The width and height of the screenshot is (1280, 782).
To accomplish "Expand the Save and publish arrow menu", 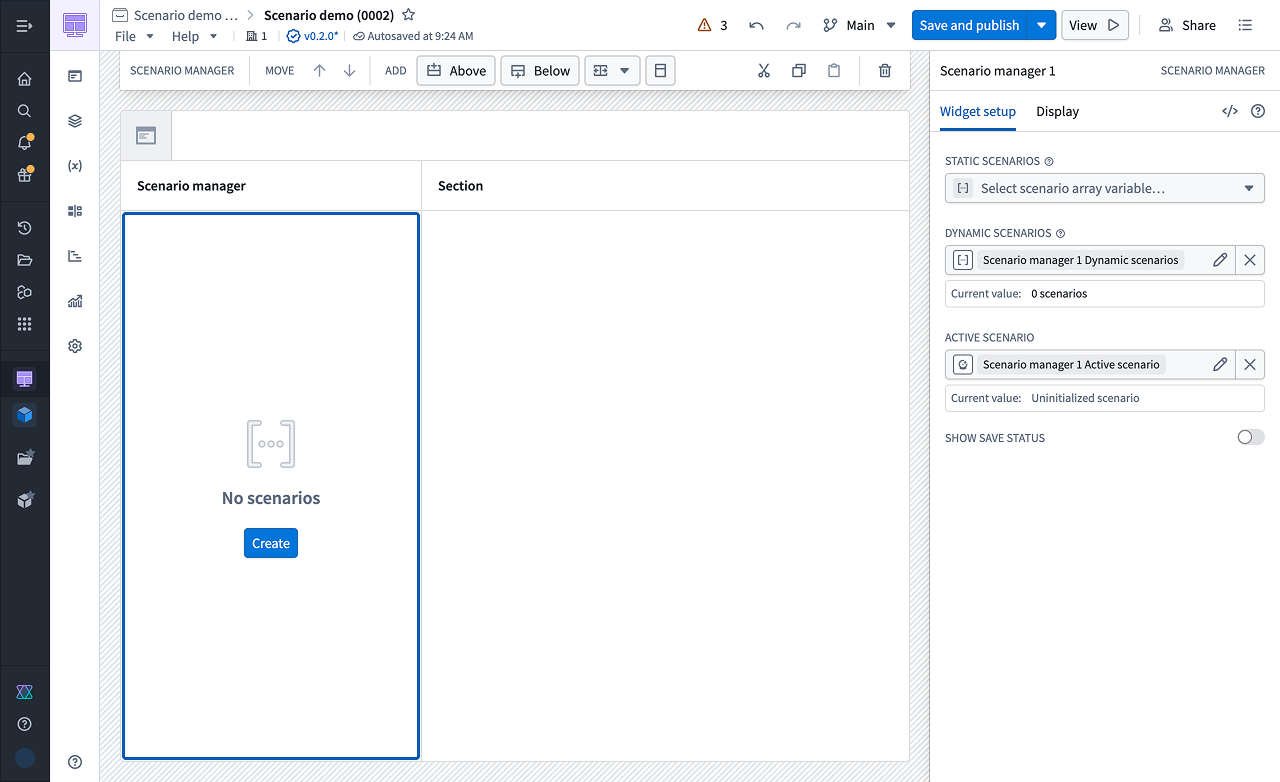I will tap(1042, 25).
